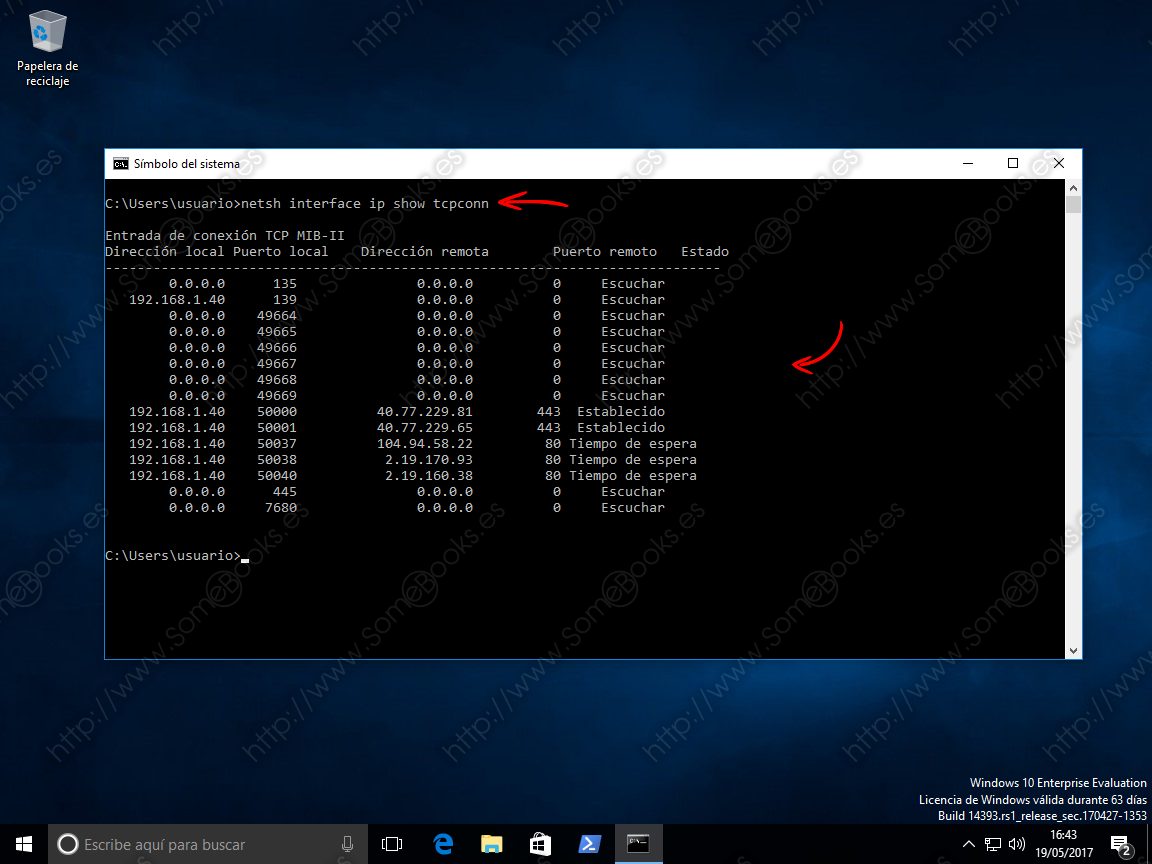
Task: Open Windows PowerShell from the taskbar
Action: pos(589,843)
